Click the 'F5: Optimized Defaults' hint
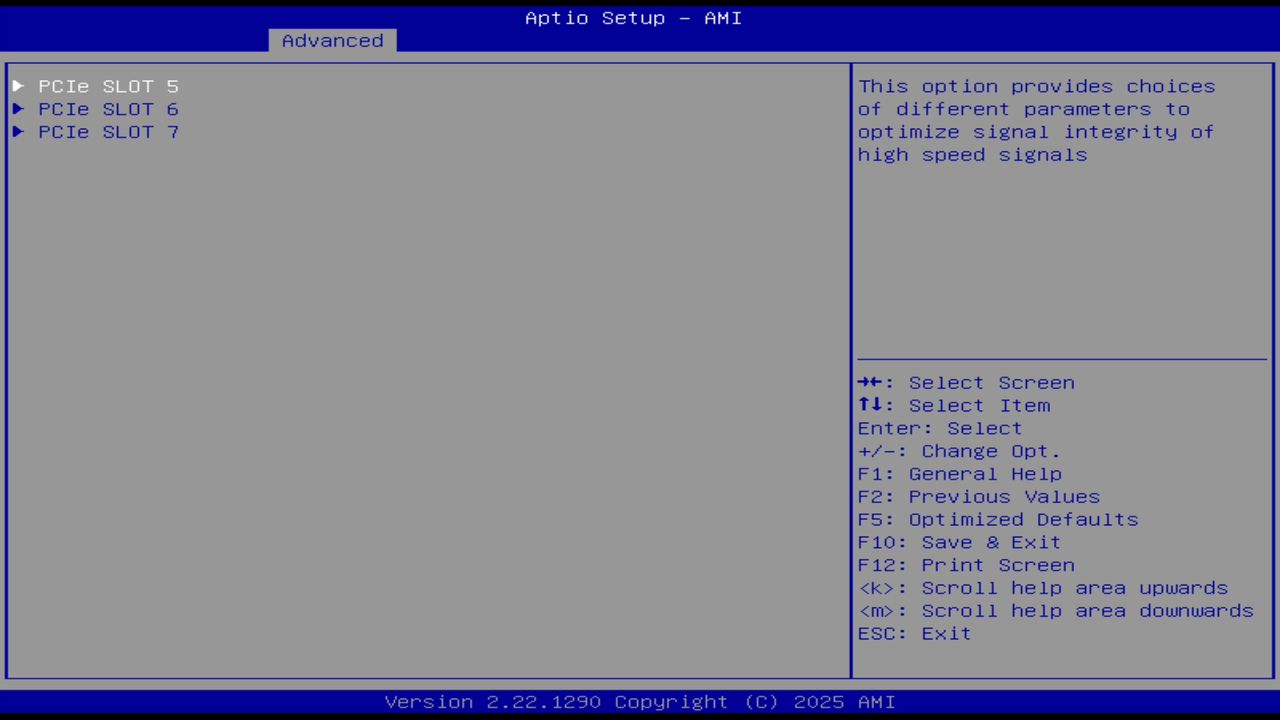This screenshot has height=720, width=1280. coord(998,520)
